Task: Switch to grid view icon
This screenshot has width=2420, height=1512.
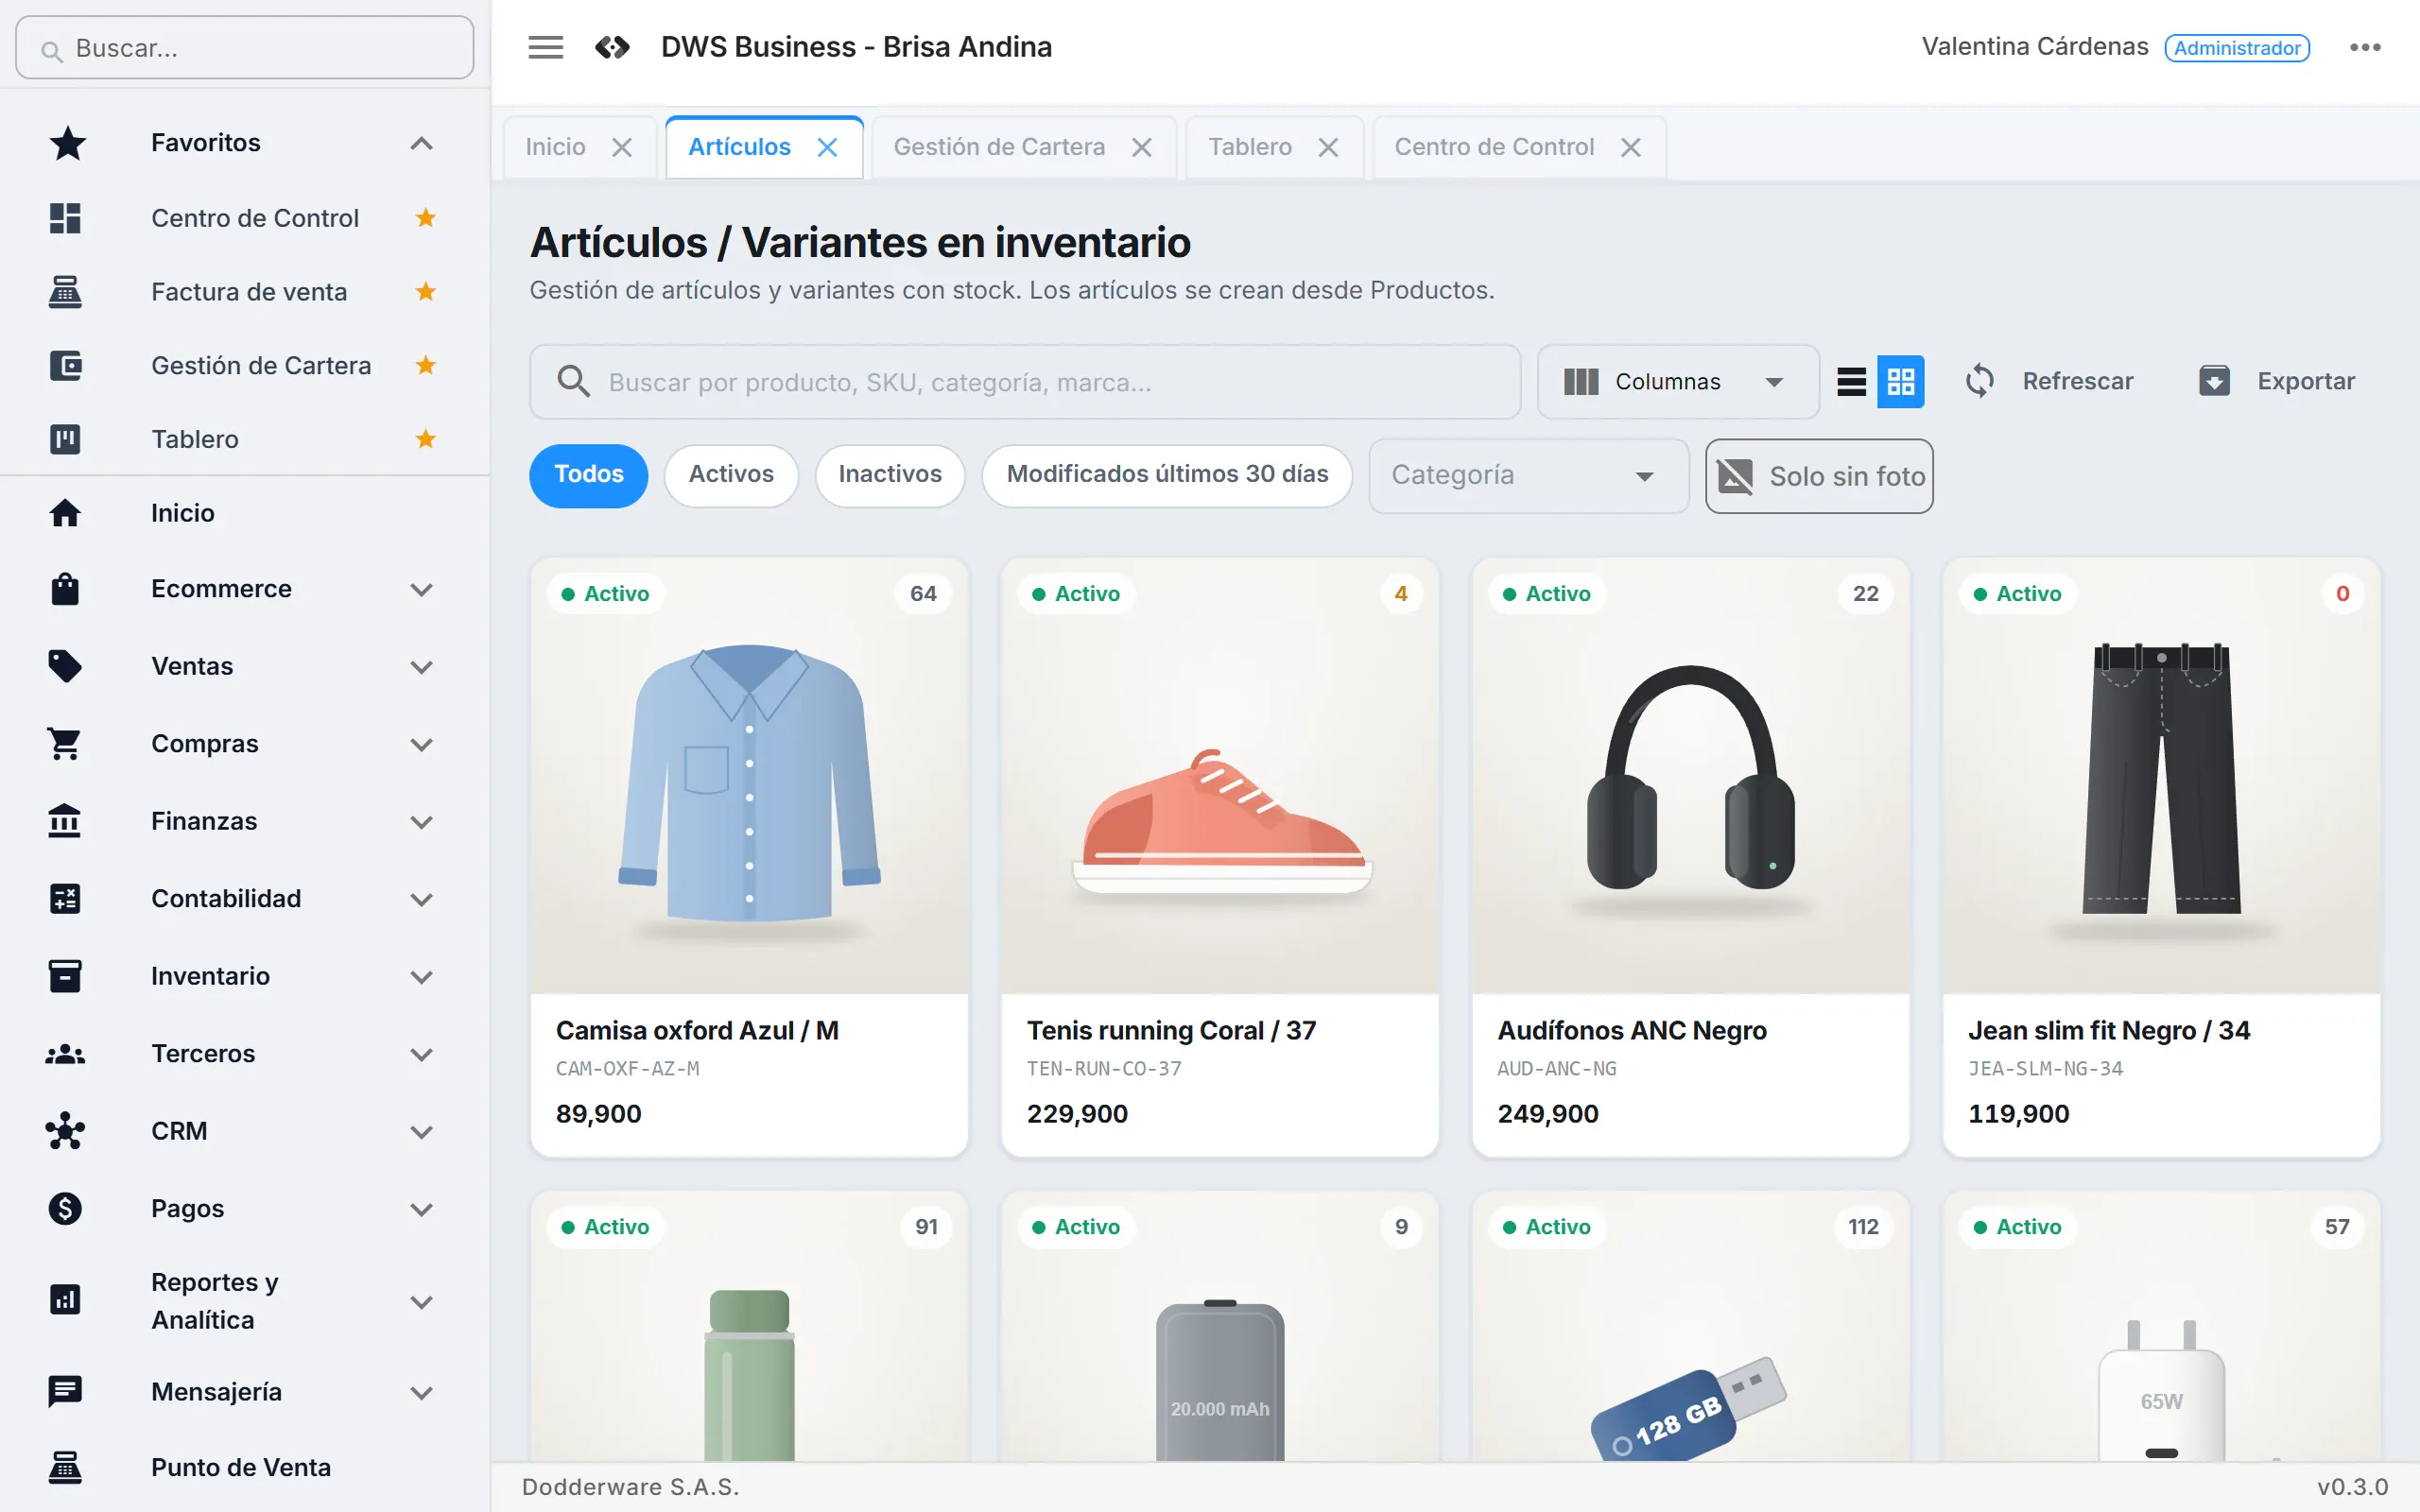Action: click(1900, 381)
